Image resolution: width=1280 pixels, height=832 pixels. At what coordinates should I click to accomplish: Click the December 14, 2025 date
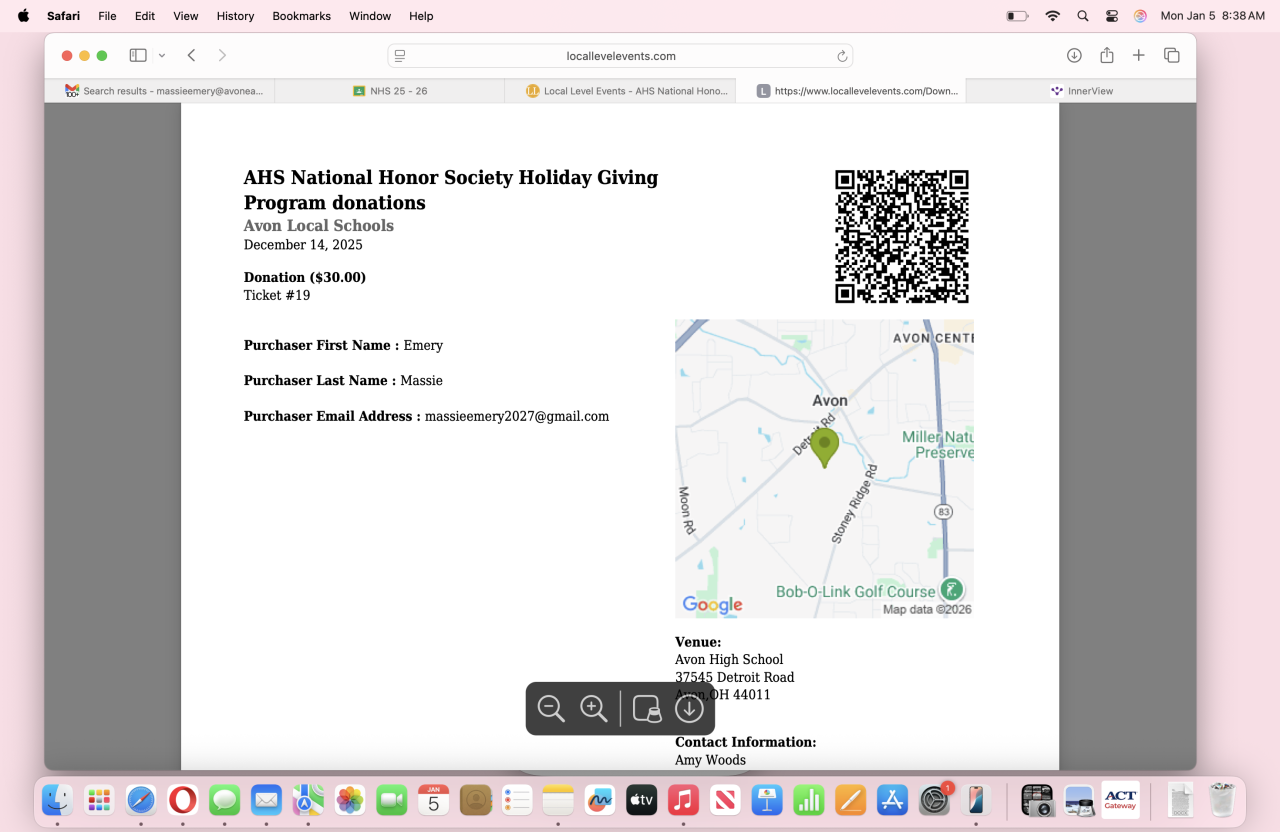tap(303, 245)
